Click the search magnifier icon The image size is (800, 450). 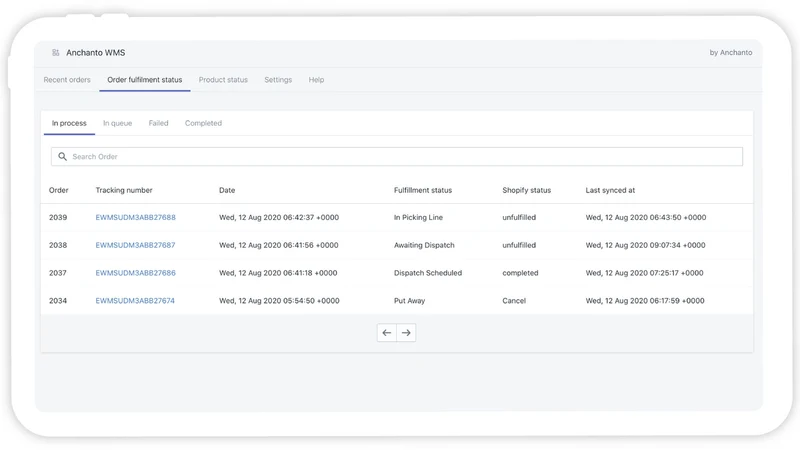point(62,157)
